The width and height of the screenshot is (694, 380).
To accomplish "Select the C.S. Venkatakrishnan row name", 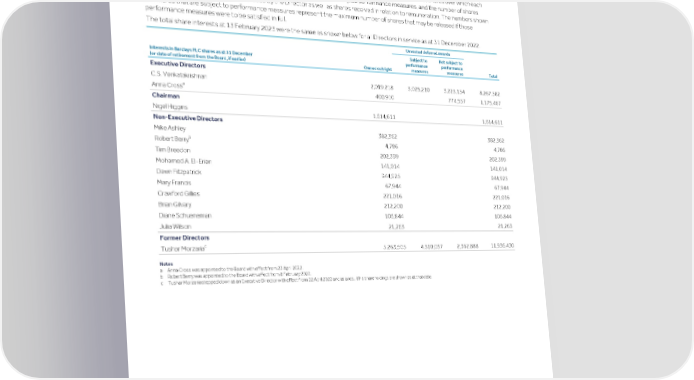I will point(178,75).
